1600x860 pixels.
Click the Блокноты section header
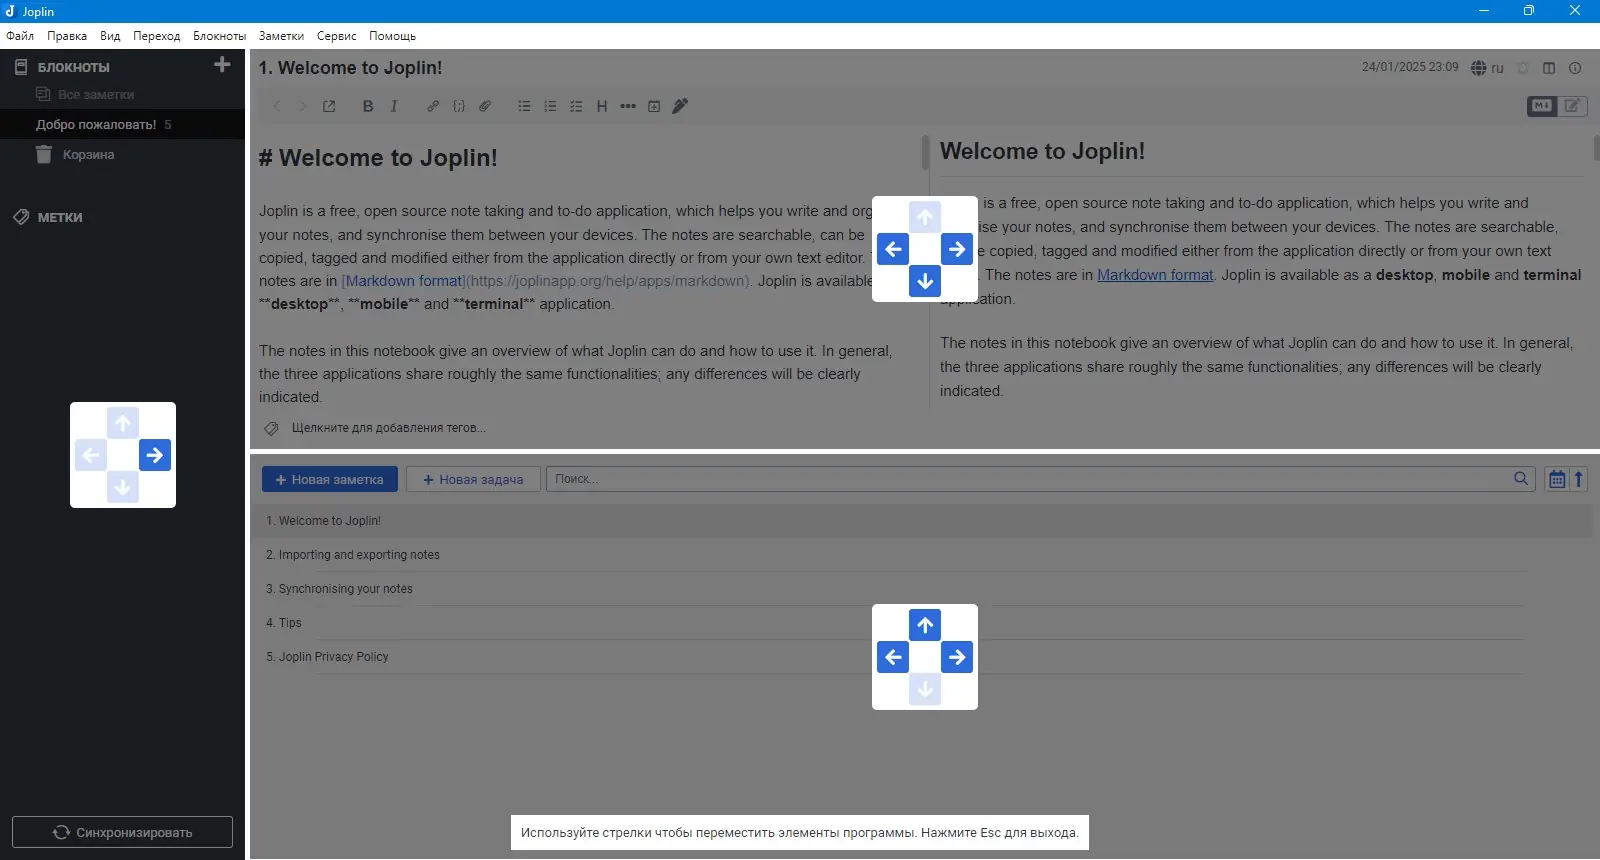pos(73,67)
